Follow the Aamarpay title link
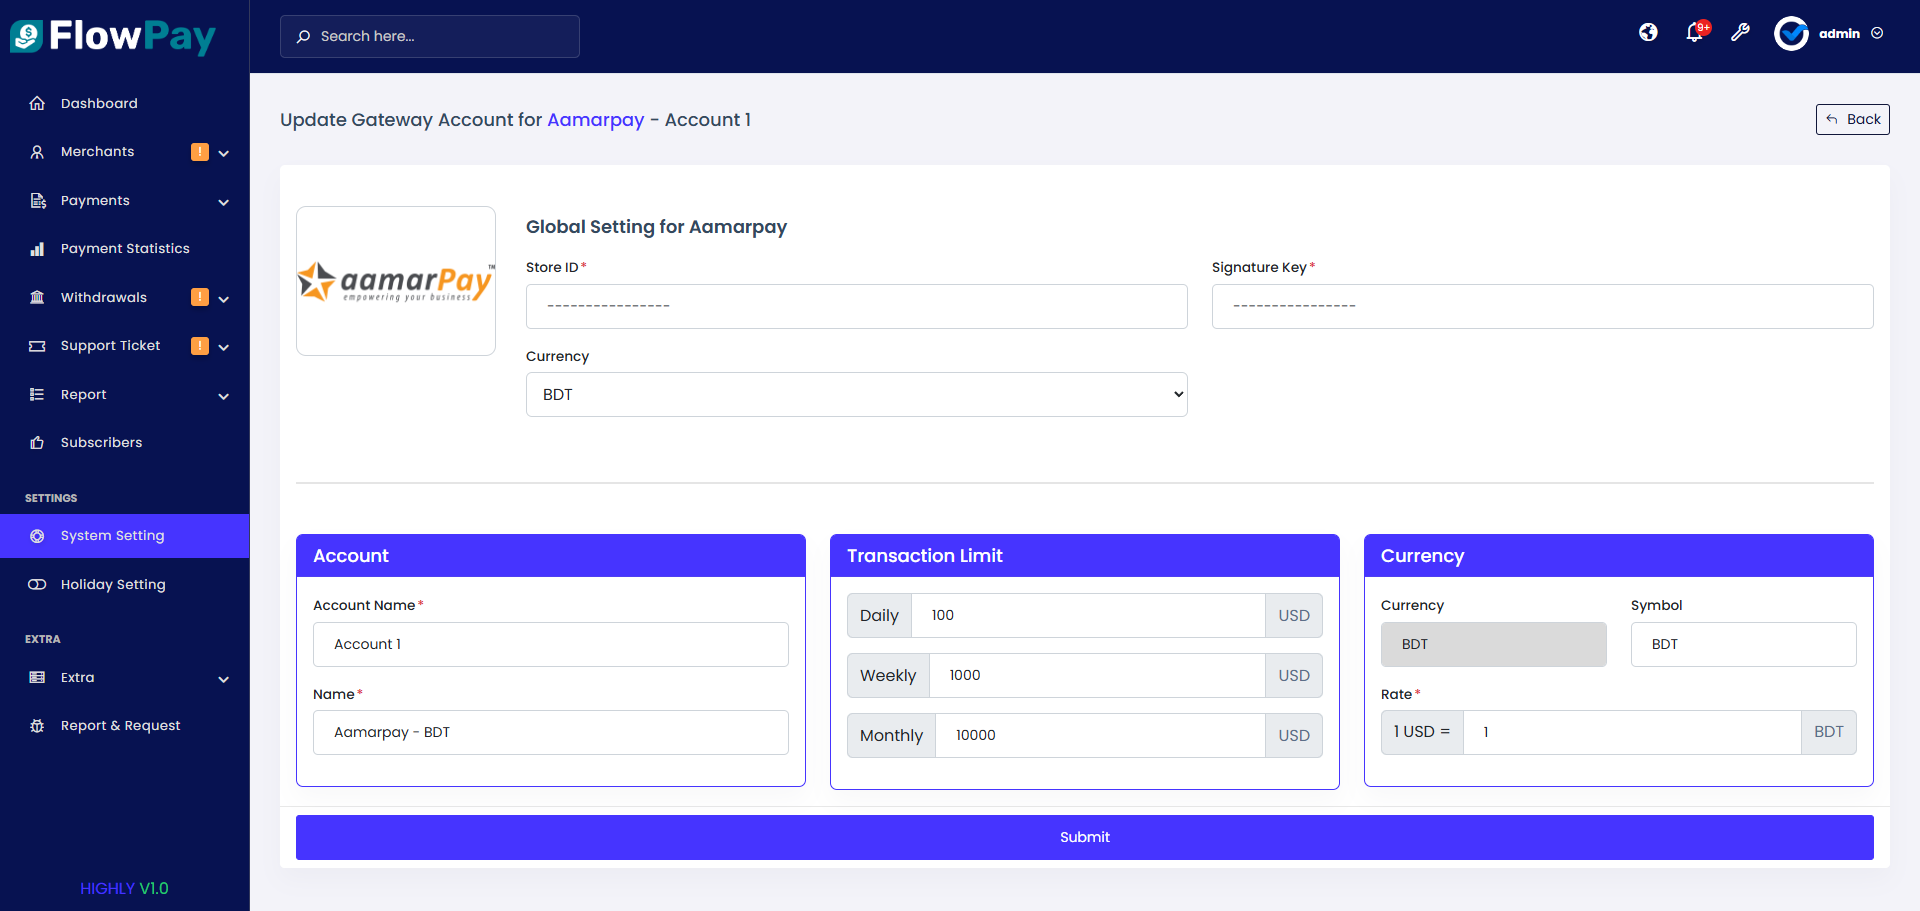The width and height of the screenshot is (1920, 911). click(595, 120)
